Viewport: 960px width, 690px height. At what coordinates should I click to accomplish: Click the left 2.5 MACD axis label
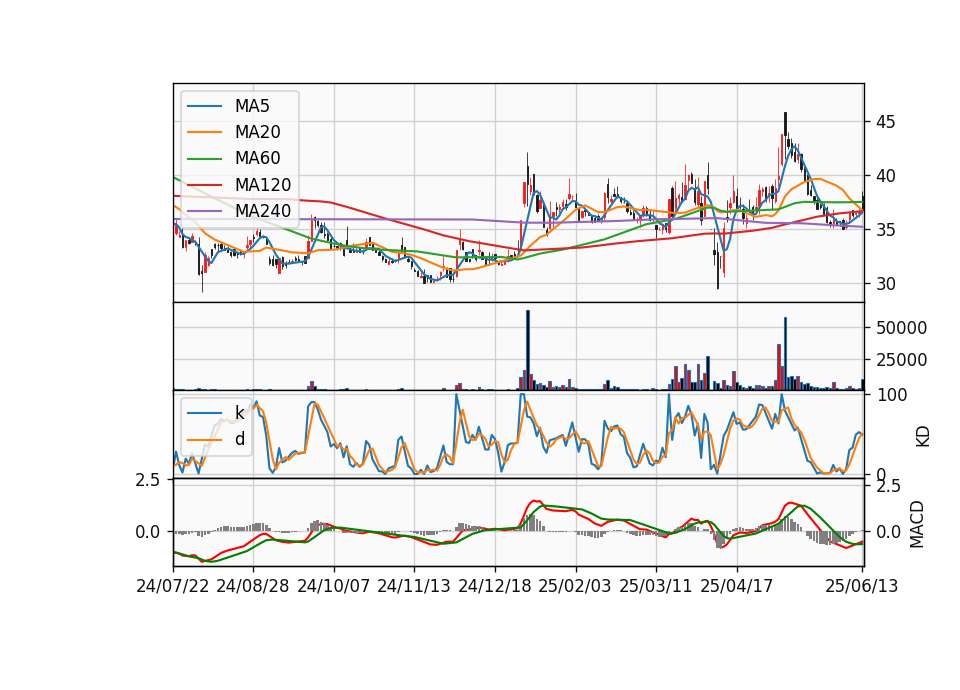point(148,480)
